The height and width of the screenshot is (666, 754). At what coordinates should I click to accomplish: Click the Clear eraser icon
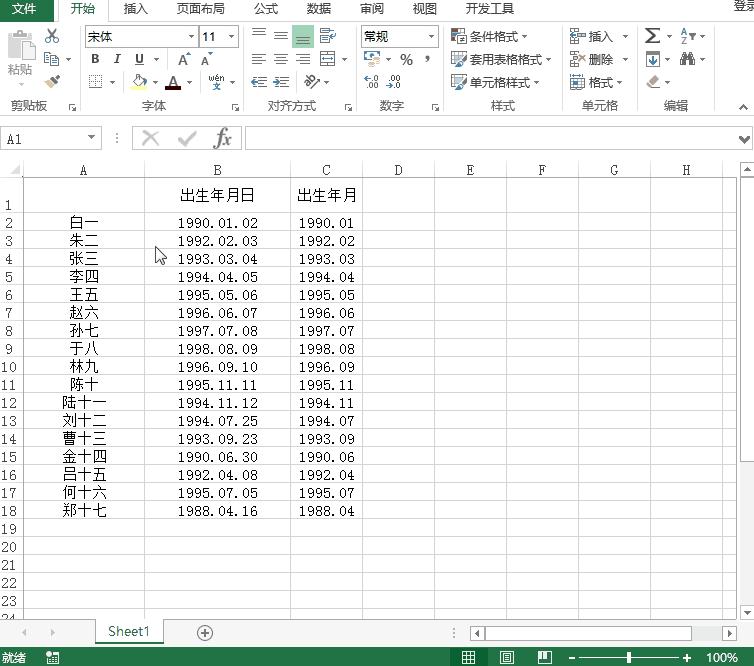tap(653, 82)
